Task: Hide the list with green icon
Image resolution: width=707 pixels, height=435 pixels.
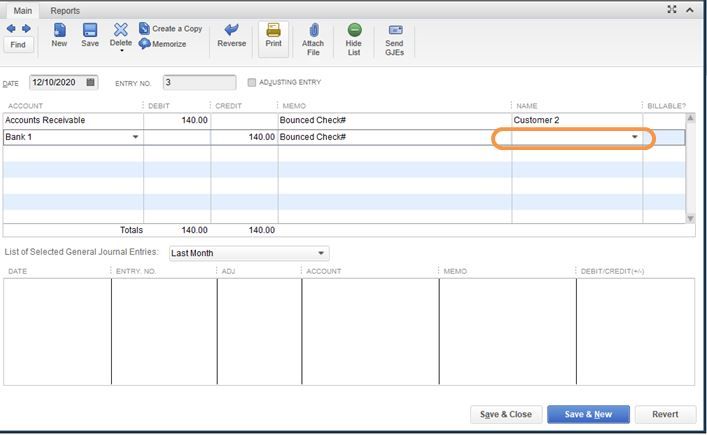Action: (x=354, y=30)
